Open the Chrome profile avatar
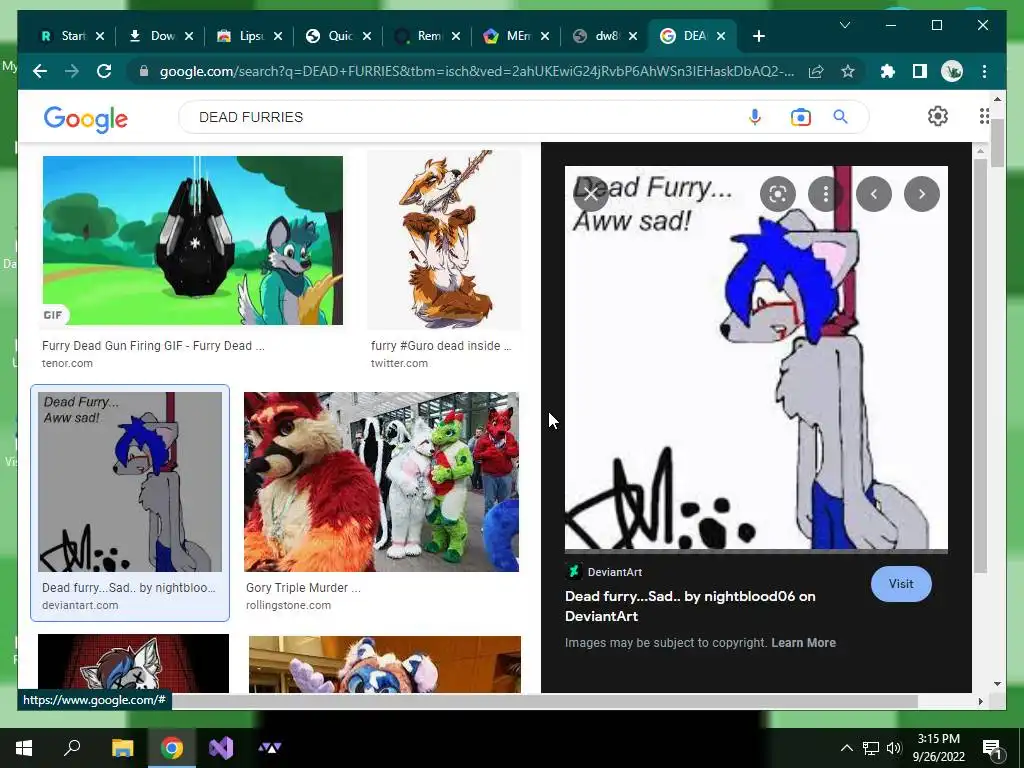1024x768 pixels. pos(952,71)
